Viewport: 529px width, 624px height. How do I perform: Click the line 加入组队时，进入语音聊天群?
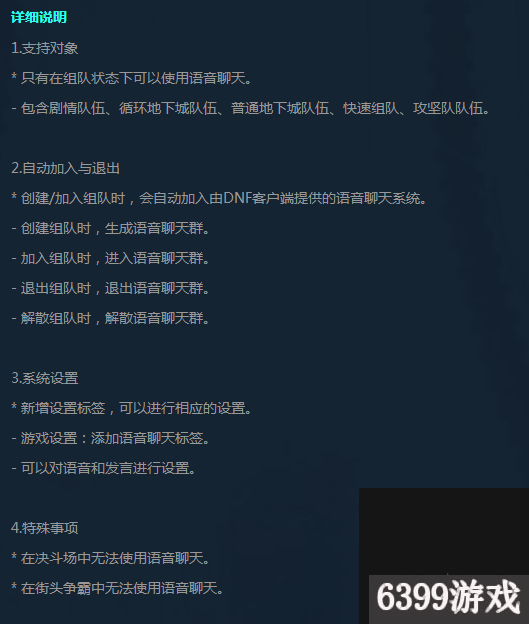(110, 258)
